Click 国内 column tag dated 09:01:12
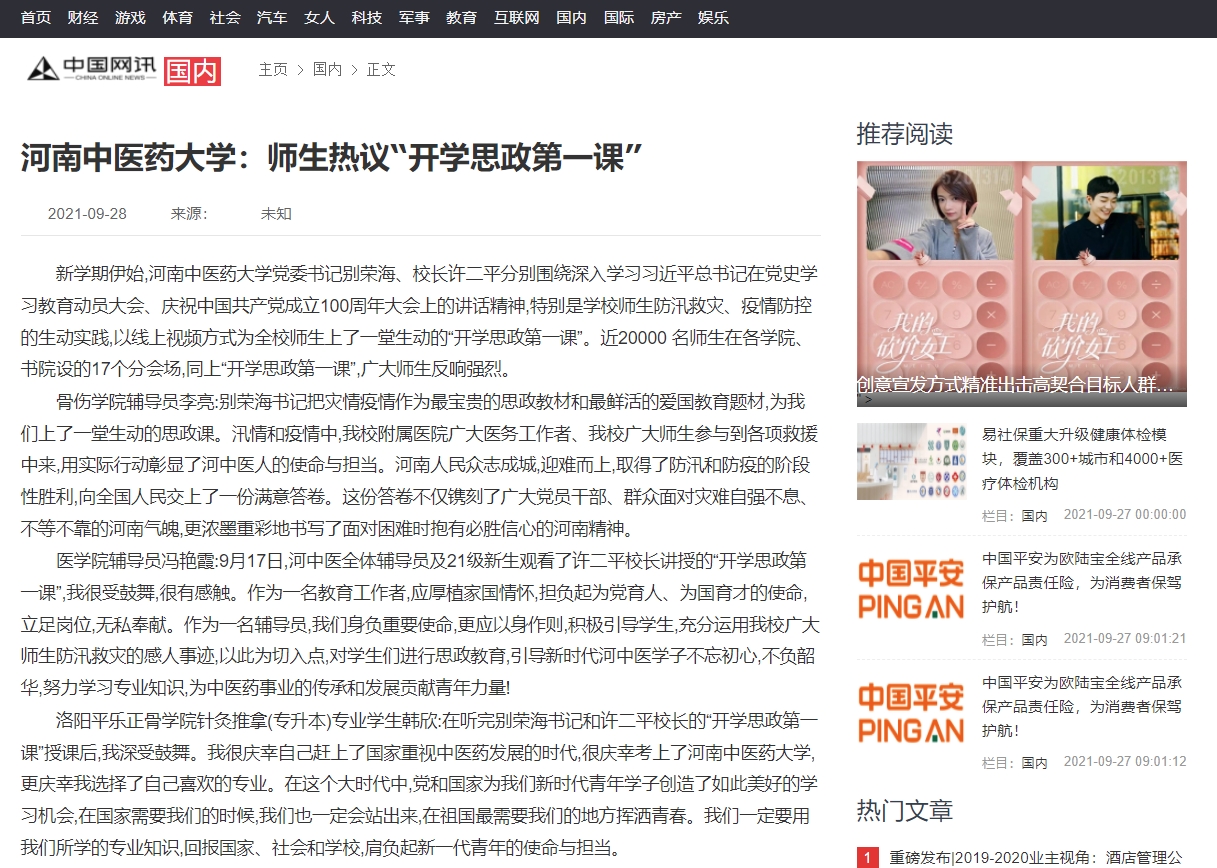The height and width of the screenshot is (868, 1217). click(x=1034, y=763)
